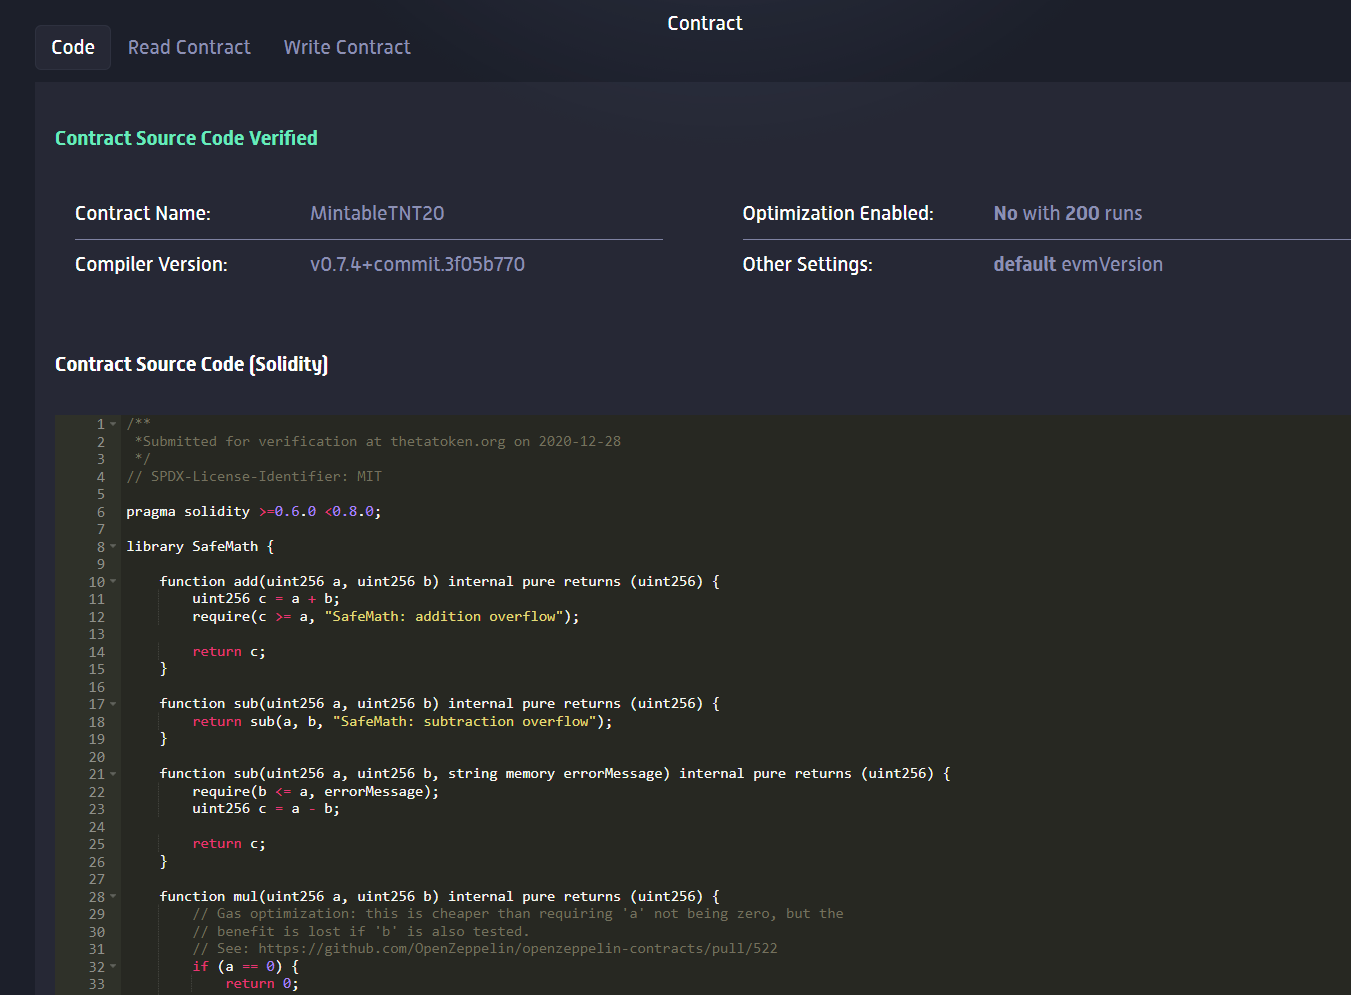Fold the add function at line 10
Viewport: 1351px width, 995px height.
pos(113,582)
